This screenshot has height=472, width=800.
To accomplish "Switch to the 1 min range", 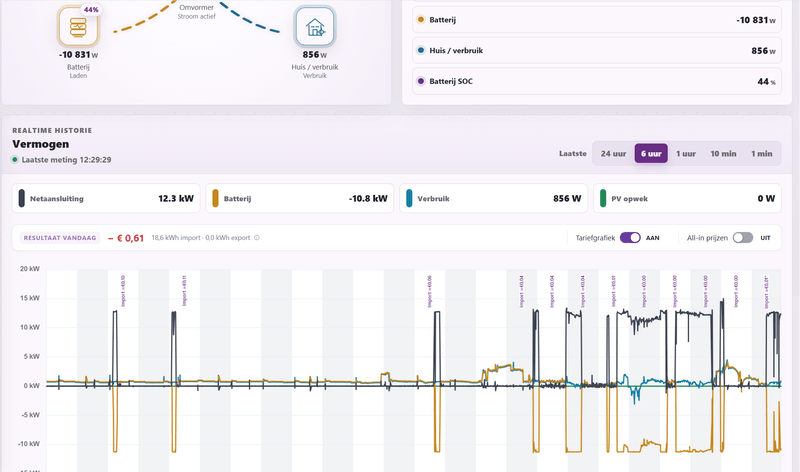I will [761, 154].
